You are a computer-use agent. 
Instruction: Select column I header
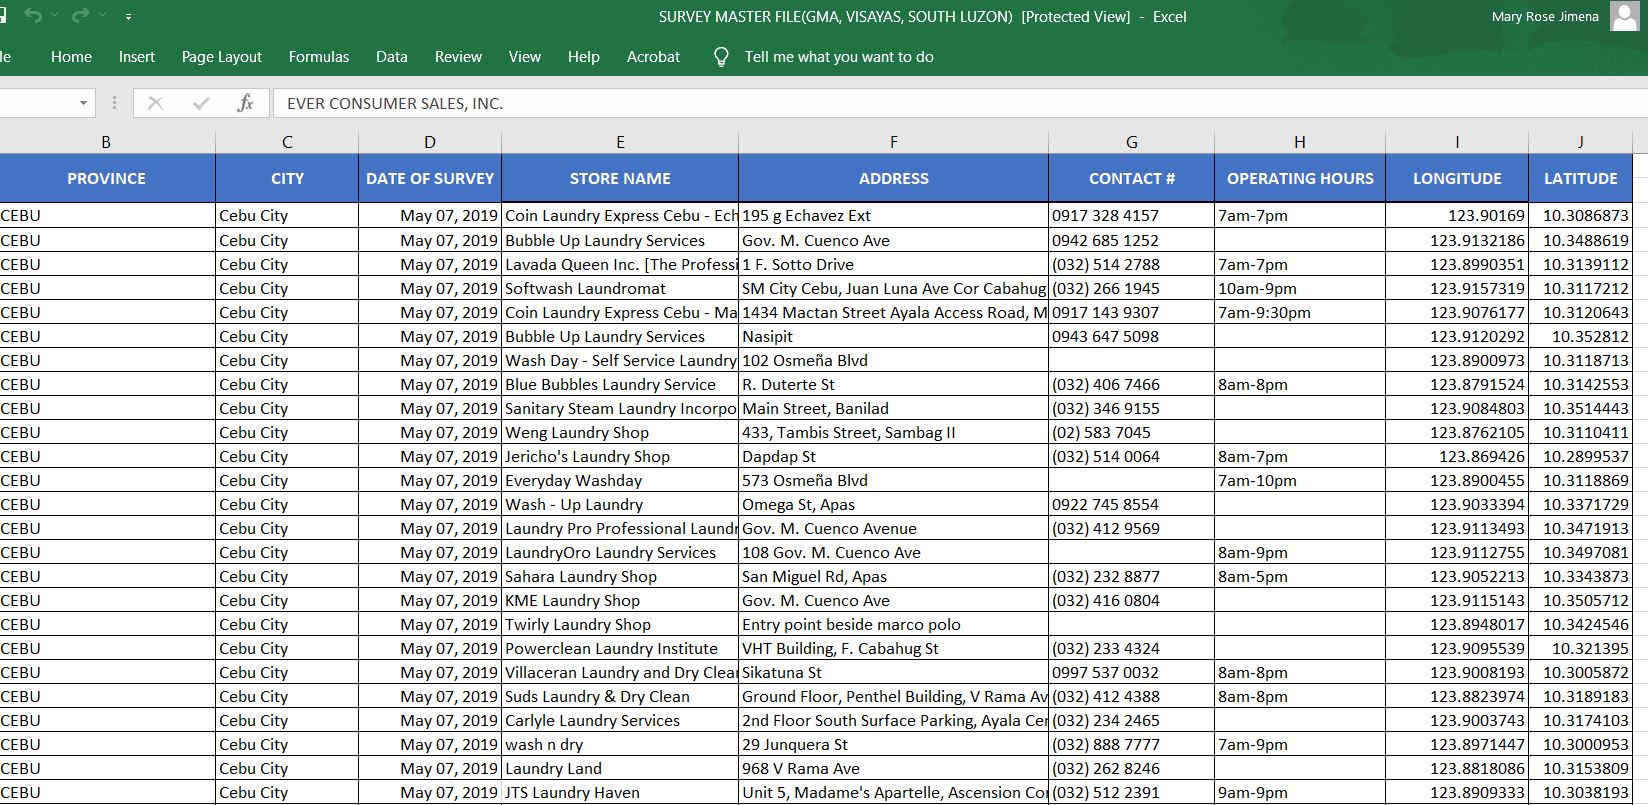tap(1457, 142)
